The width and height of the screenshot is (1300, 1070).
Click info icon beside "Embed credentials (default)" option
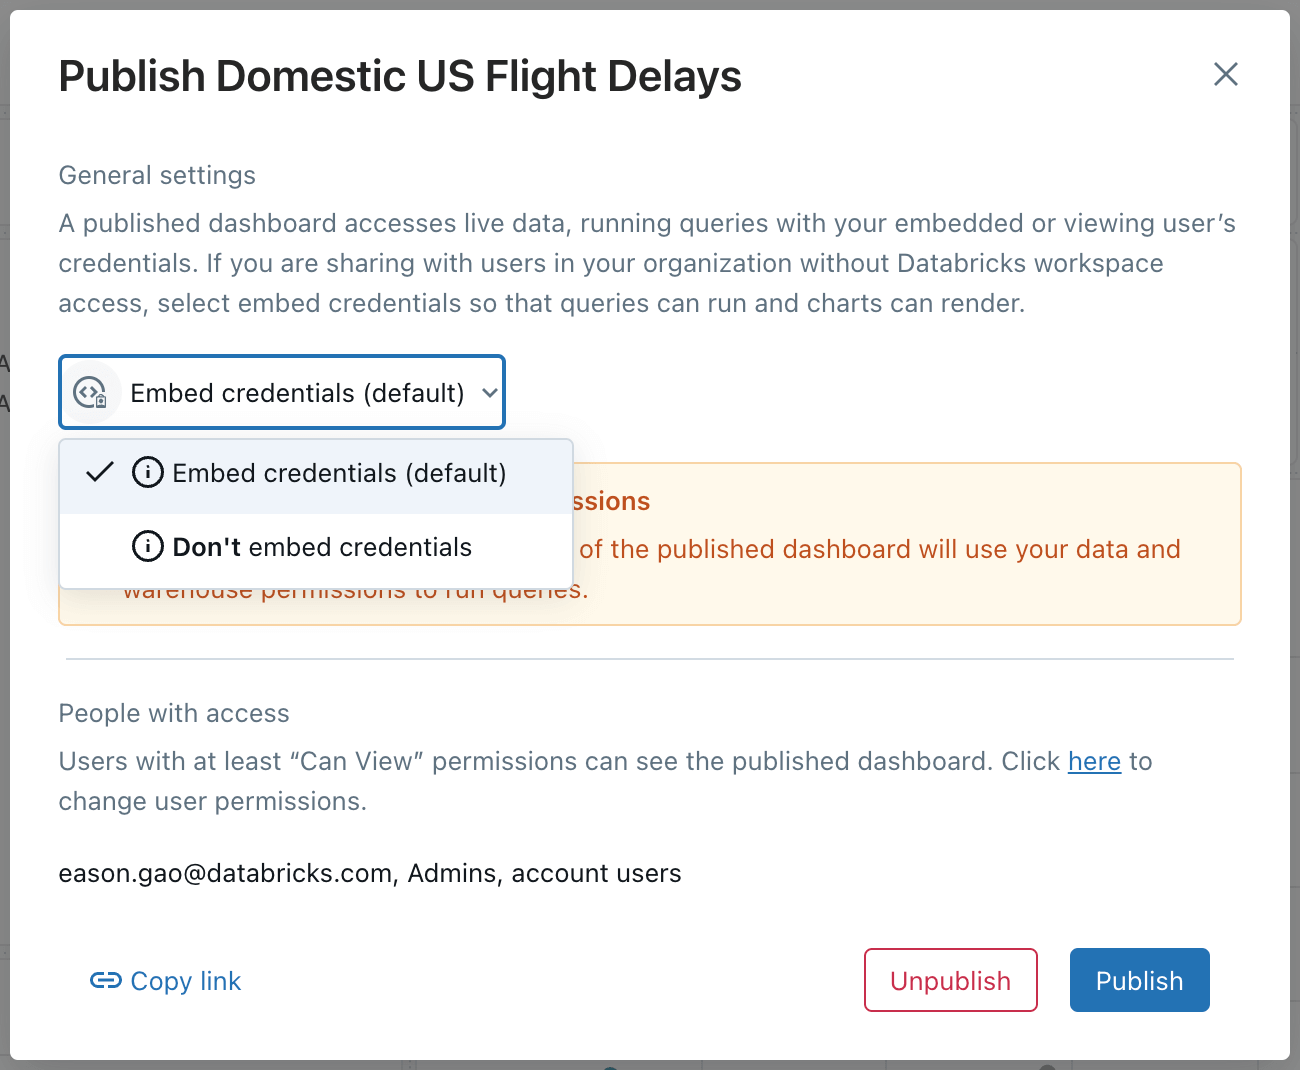click(148, 472)
